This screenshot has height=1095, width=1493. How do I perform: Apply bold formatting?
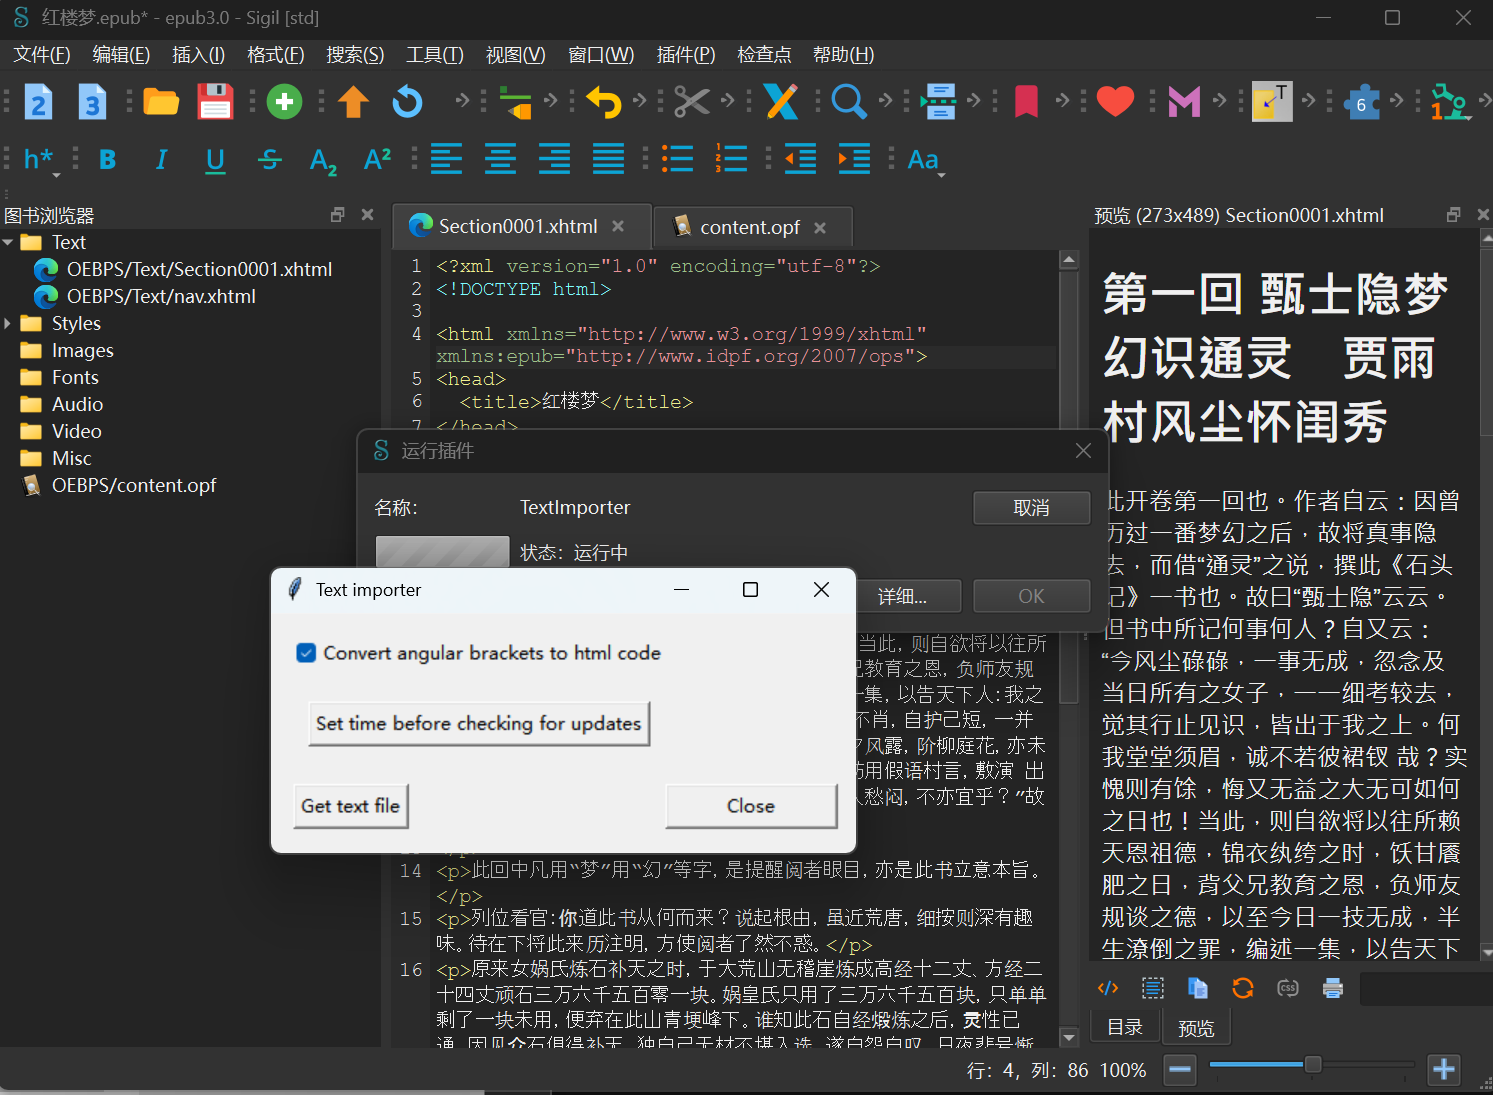(x=107, y=159)
